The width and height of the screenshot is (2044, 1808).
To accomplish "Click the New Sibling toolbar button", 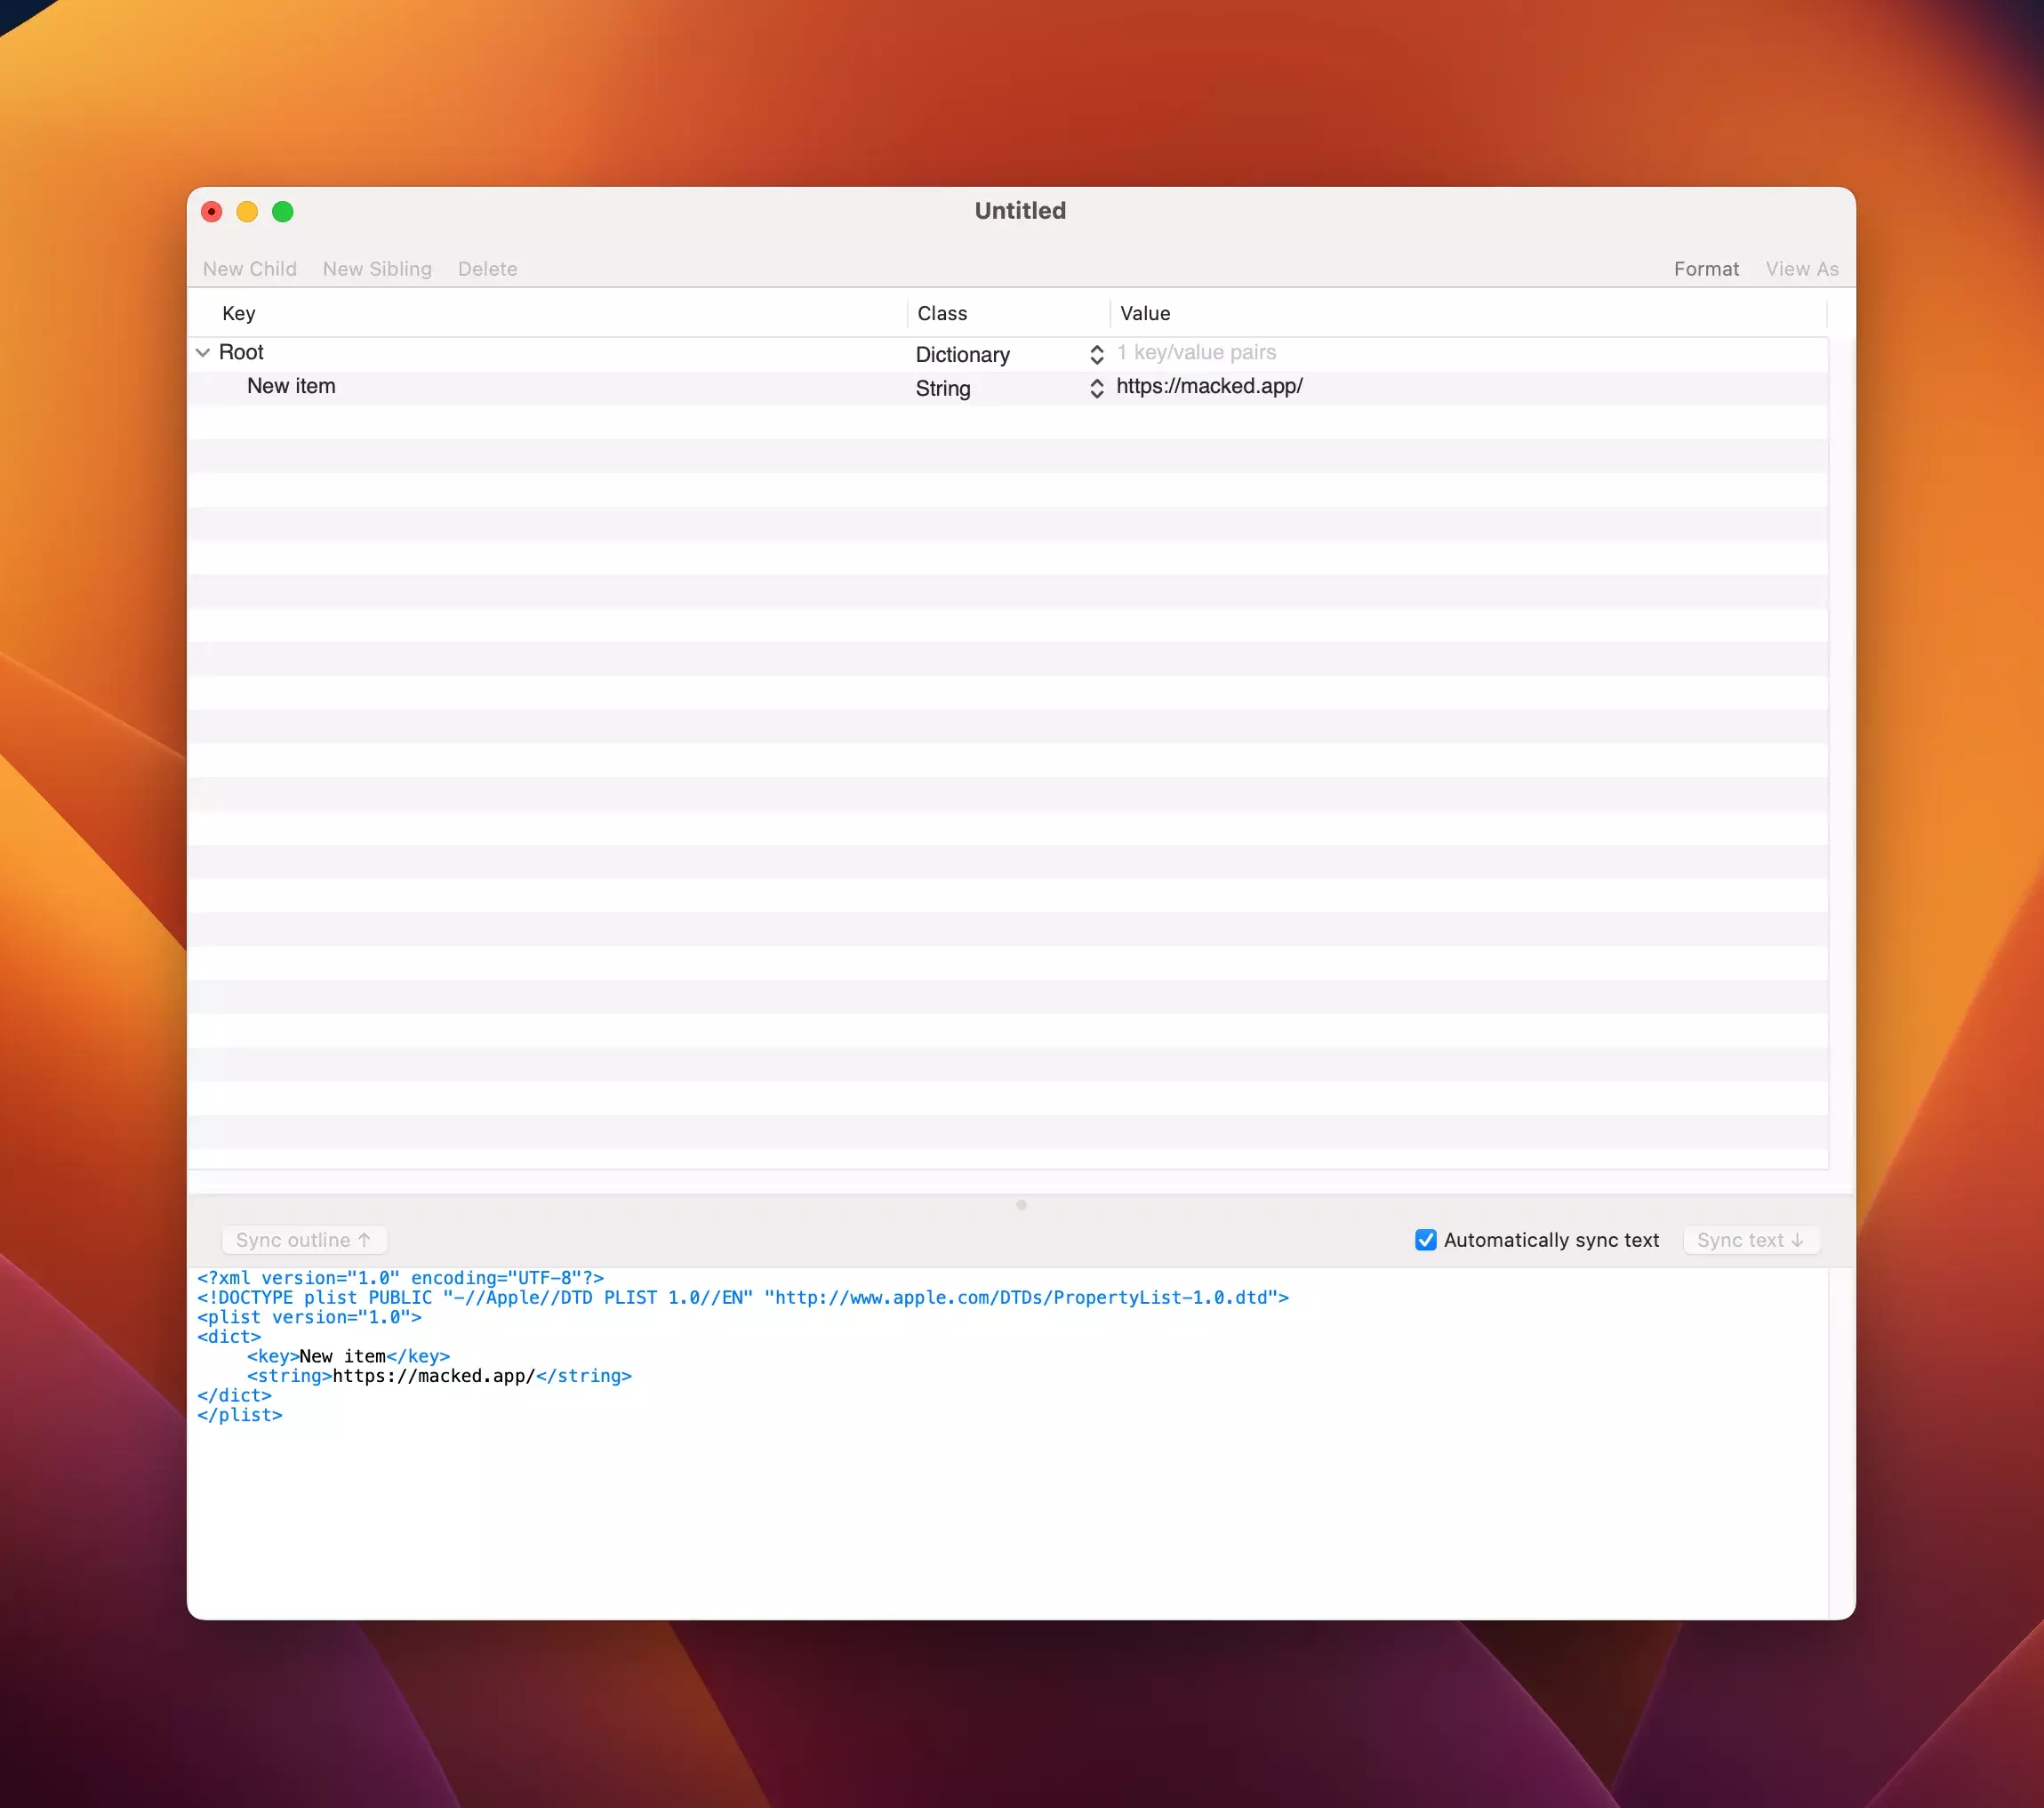I will [x=377, y=269].
